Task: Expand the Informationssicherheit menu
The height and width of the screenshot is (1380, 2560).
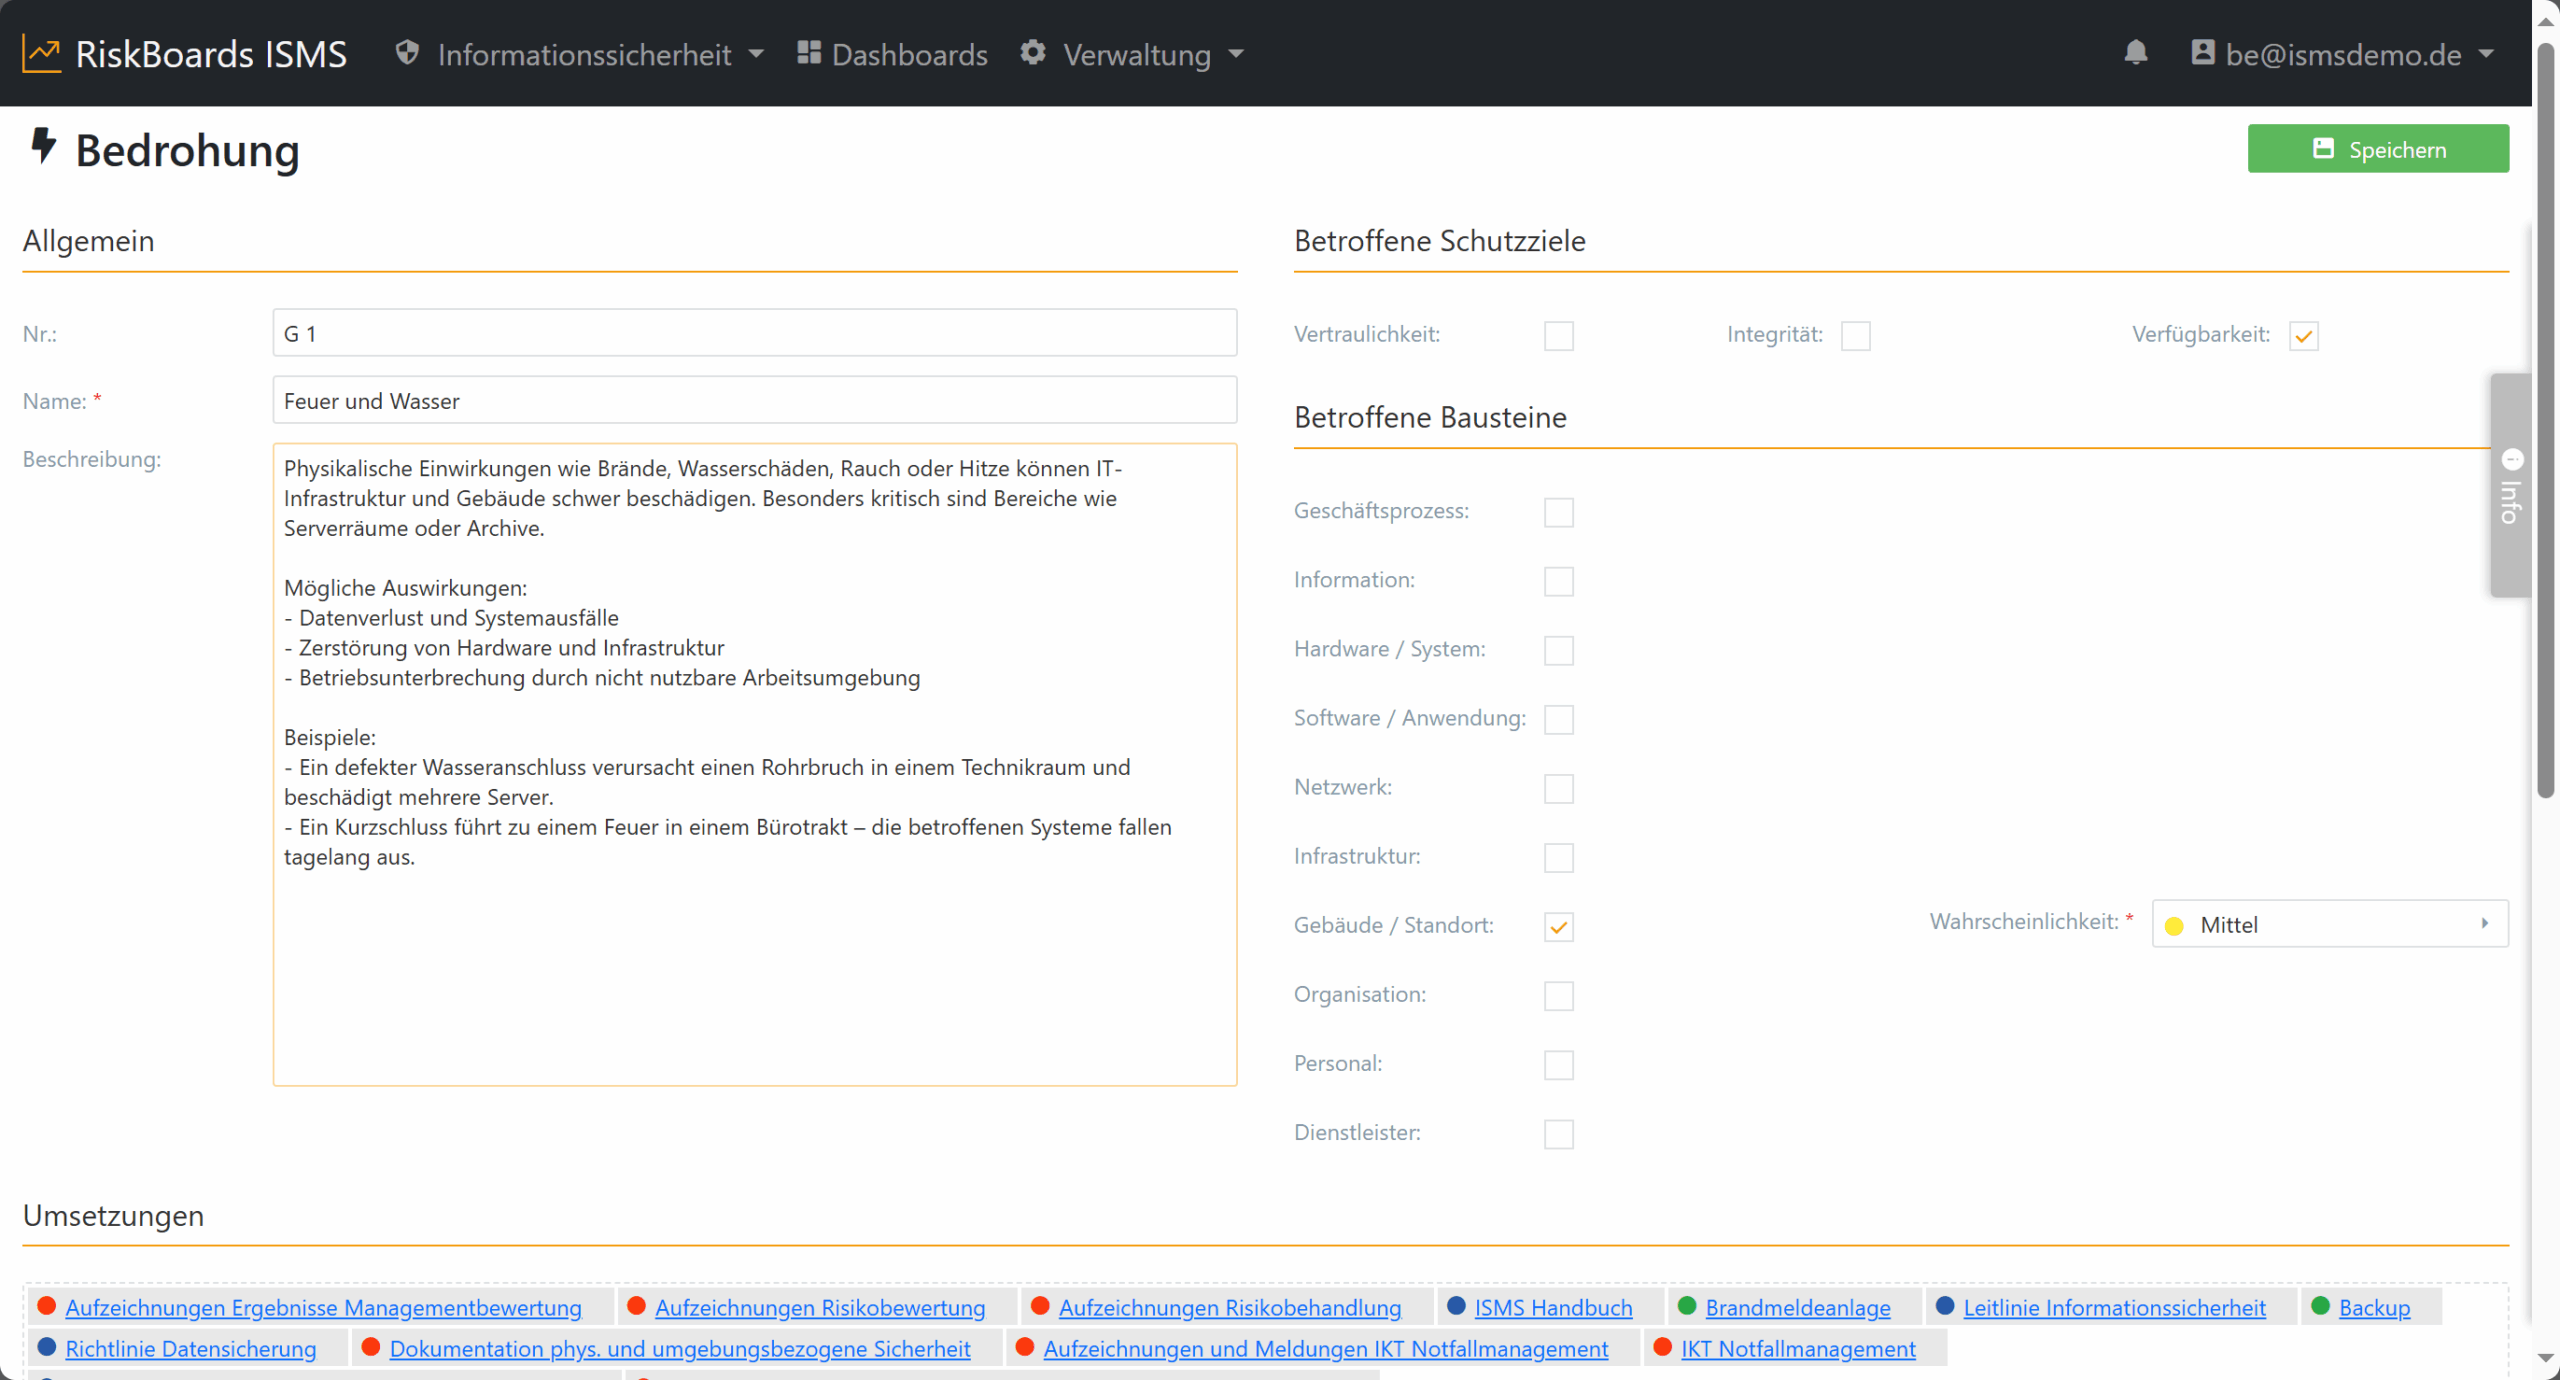Action: pyautogui.click(x=580, y=54)
